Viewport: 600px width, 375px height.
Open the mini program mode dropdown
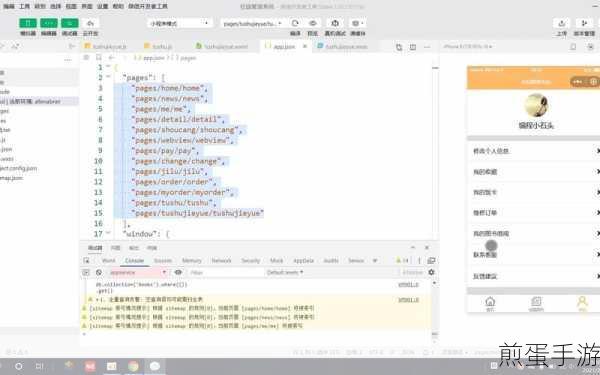[180, 23]
